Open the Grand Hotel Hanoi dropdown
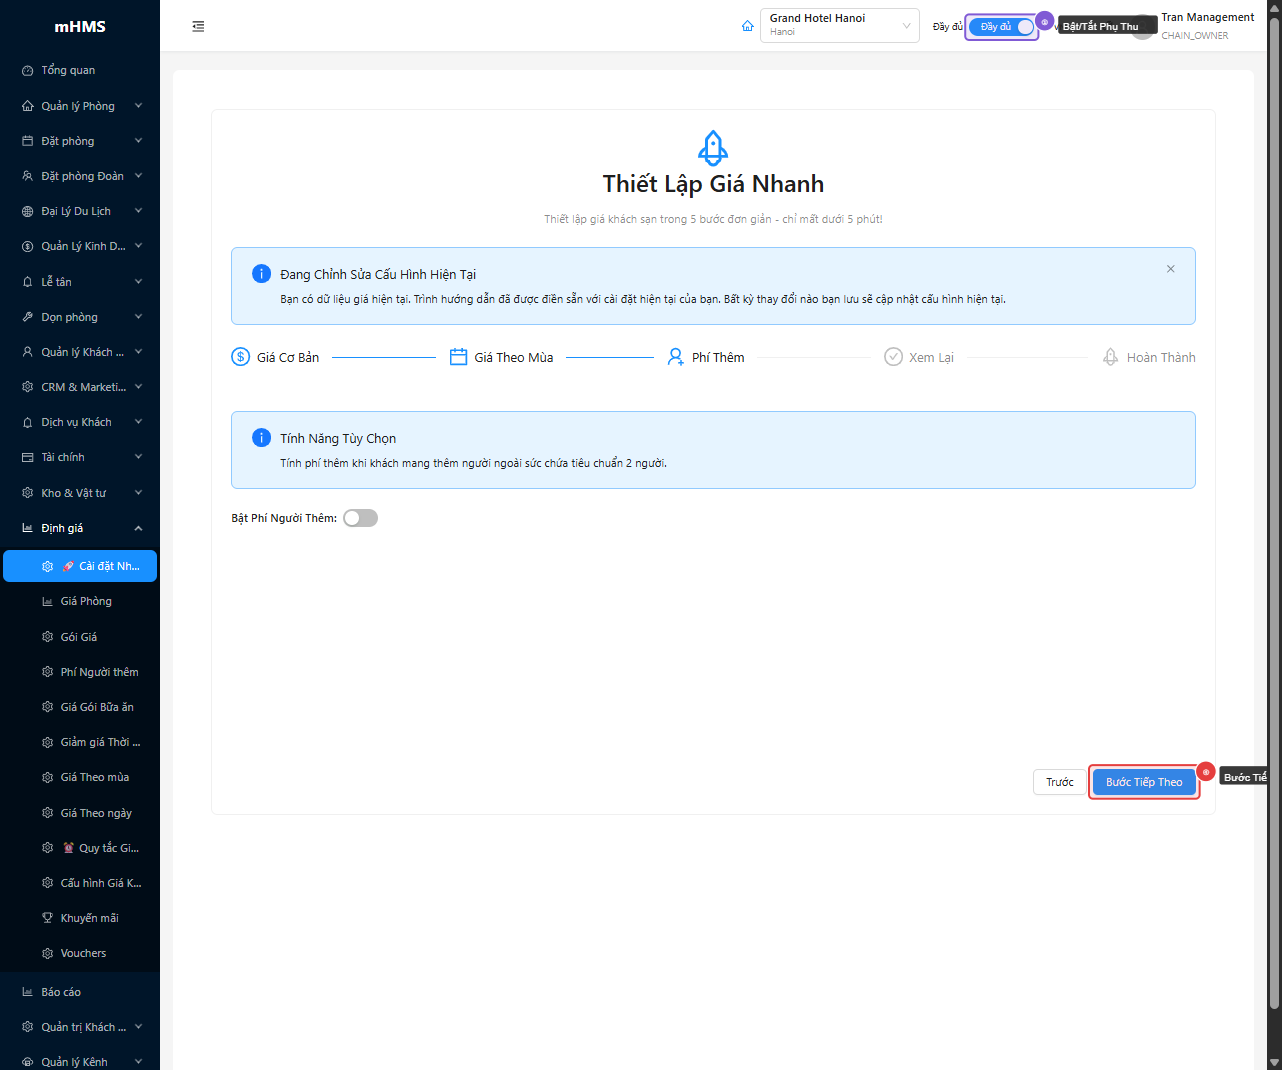The width and height of the screenshot is (1282, 1070). point(839,26)
